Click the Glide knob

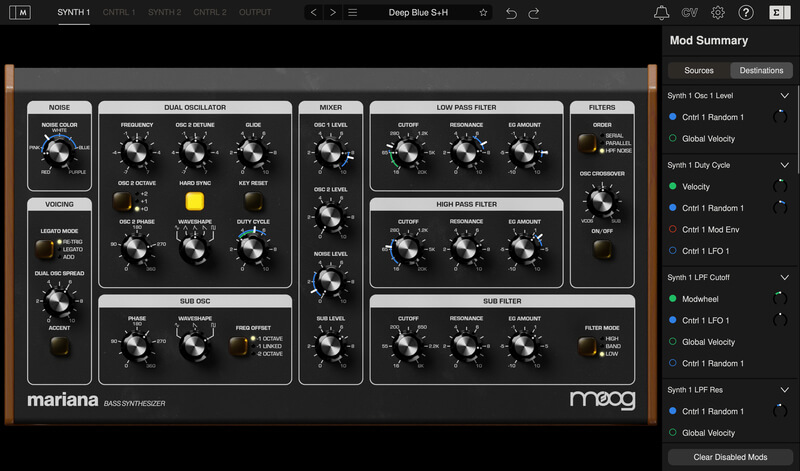click(x=253, y=152)
